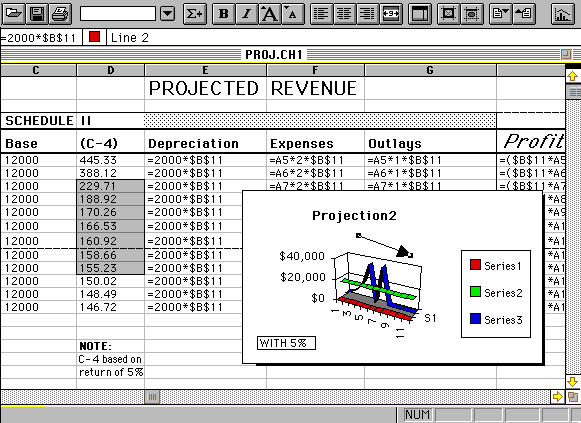Click the small A decrease font size icon
This screenshot has width=581, height=423.
pyautogui.click(x=293, y=14)
